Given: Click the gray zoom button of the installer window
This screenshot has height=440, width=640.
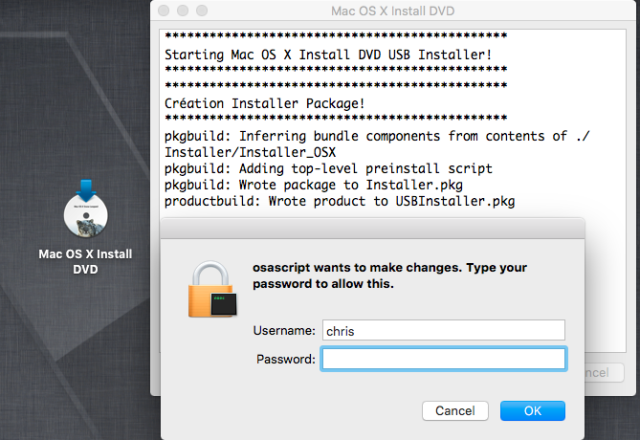Looking at the screenshot, I should [202, 11].
